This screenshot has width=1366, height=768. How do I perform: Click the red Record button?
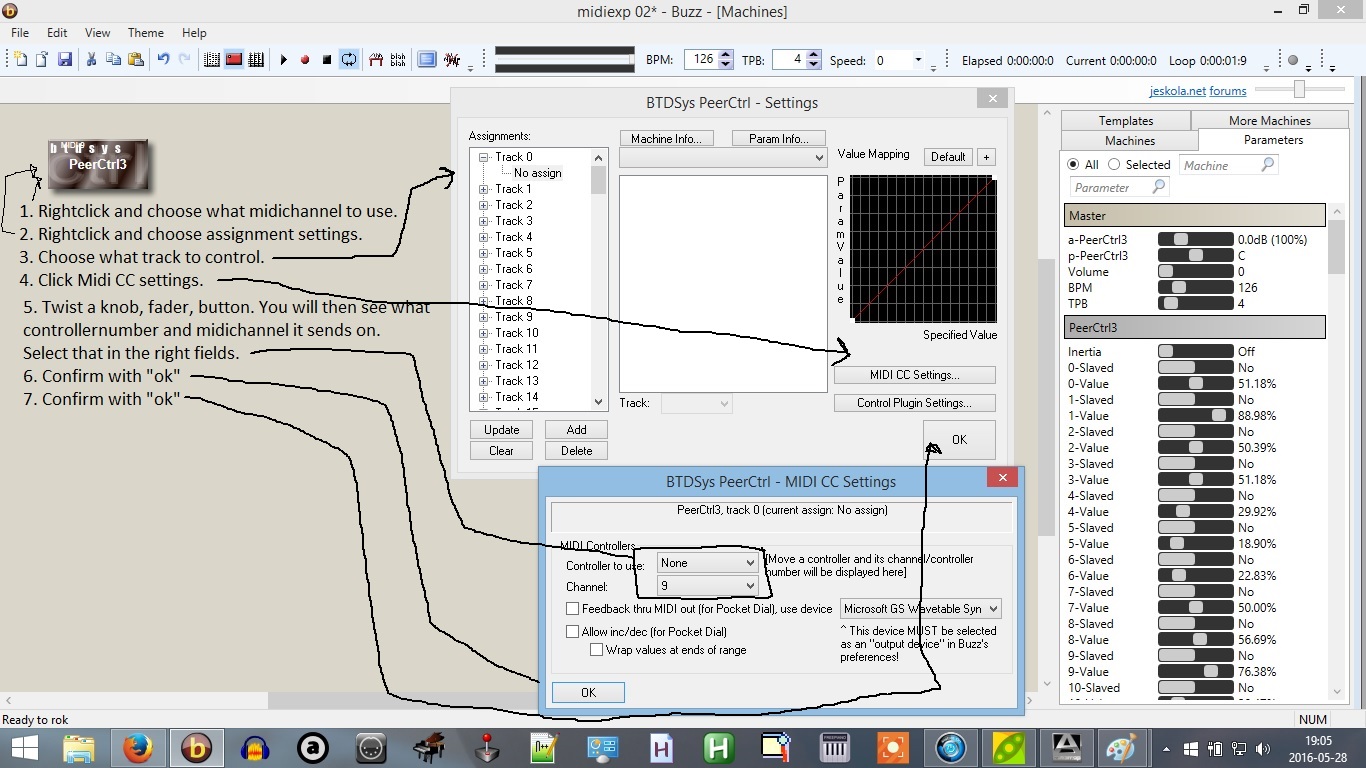point(305,60)
